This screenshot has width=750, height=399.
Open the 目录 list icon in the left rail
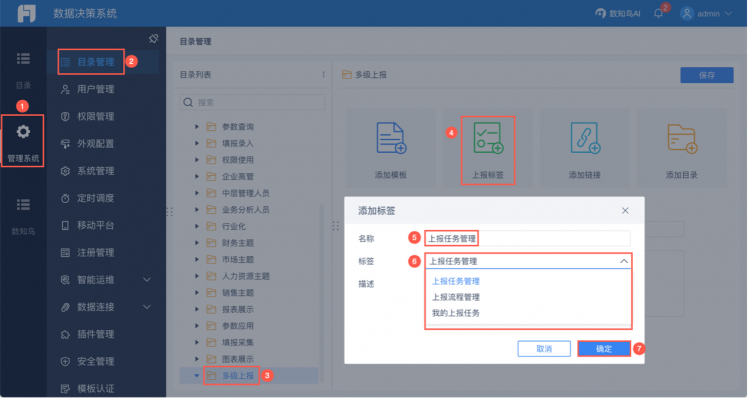coord(23,59)
